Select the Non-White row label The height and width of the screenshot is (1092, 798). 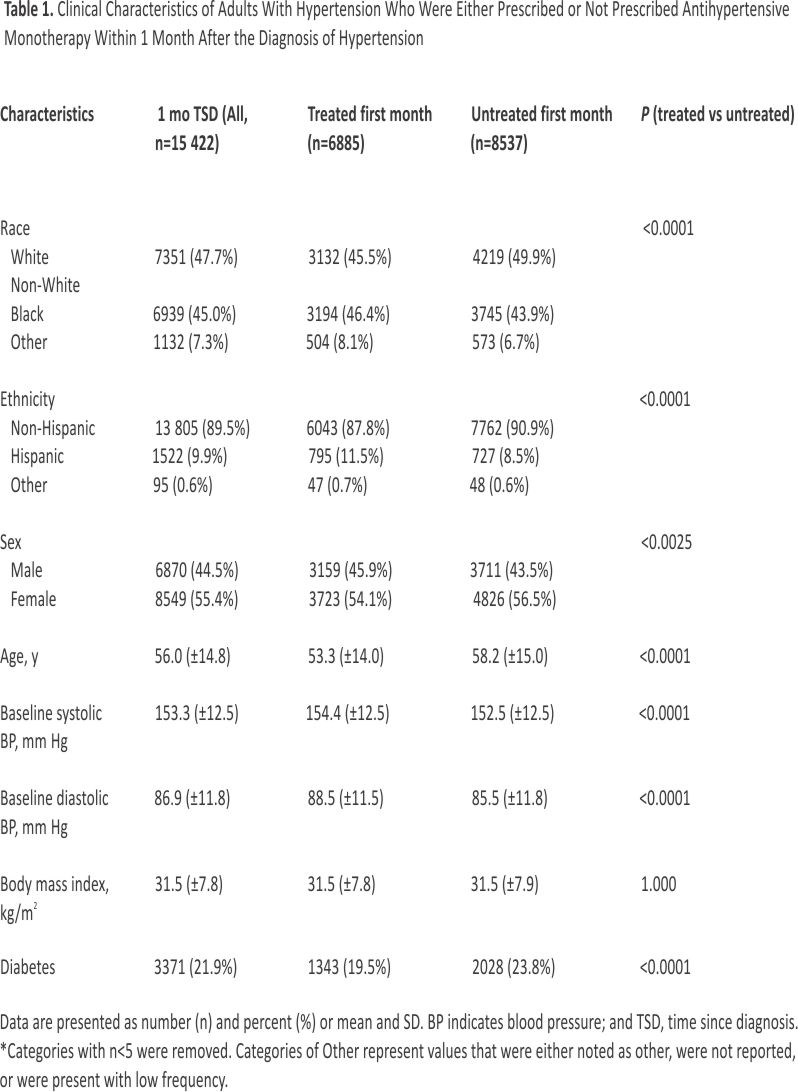click(45, 285)
